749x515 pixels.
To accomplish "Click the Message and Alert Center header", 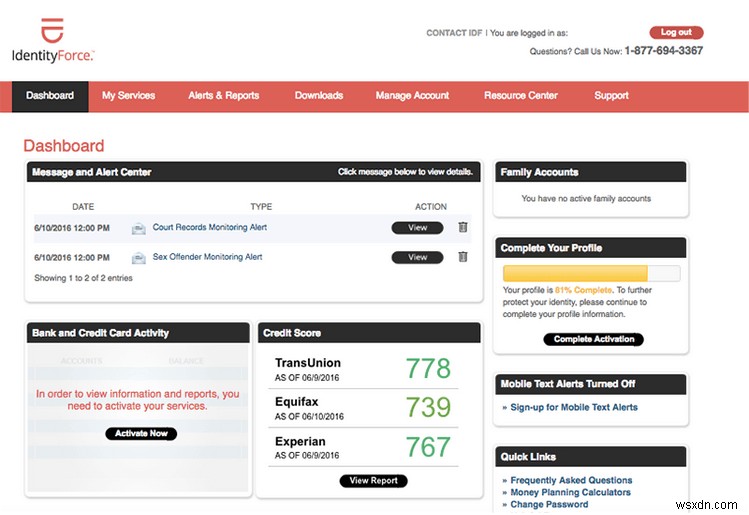I will tap(254, 172).
